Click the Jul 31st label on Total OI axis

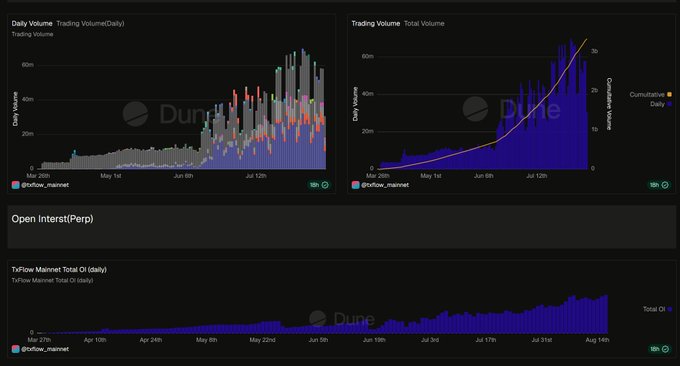542,340
